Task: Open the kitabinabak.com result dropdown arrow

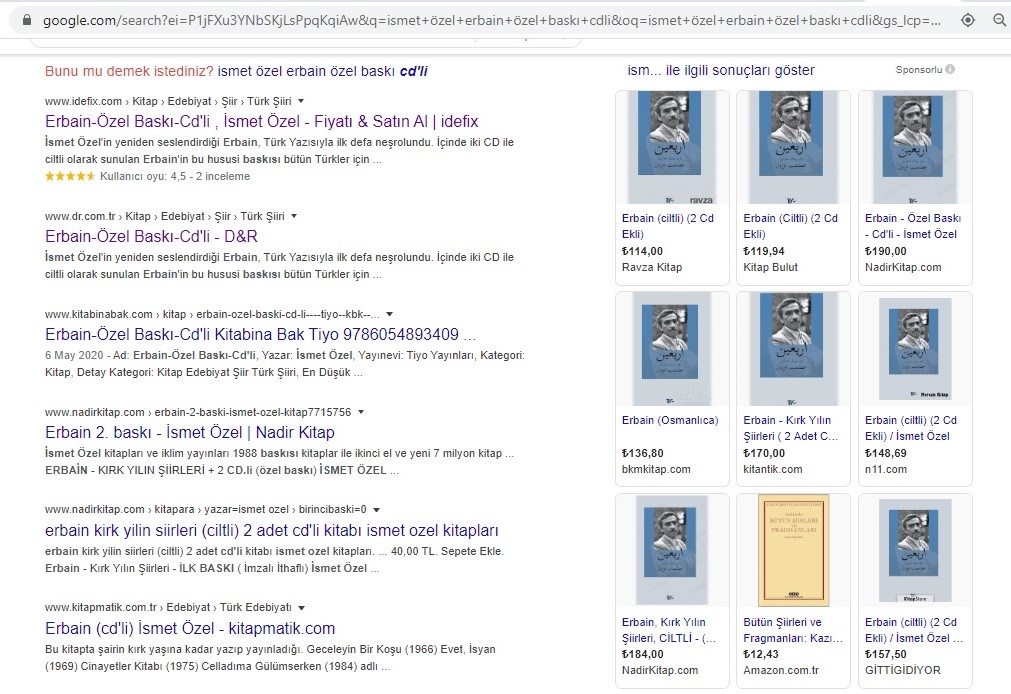Action: 389,314
